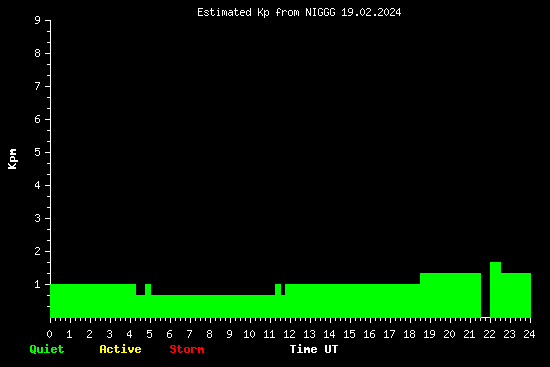Click the y-axis tick label 1
550x367 pixels.
pyautogui.click(x=38, y=285)
